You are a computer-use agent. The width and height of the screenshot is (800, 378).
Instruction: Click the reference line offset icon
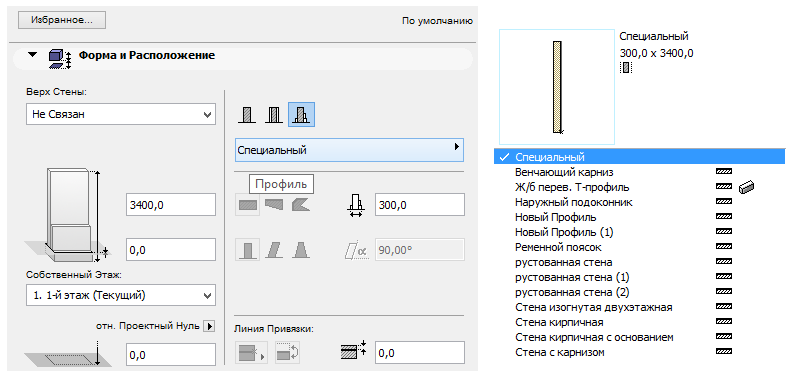click(x=354, y=350)
